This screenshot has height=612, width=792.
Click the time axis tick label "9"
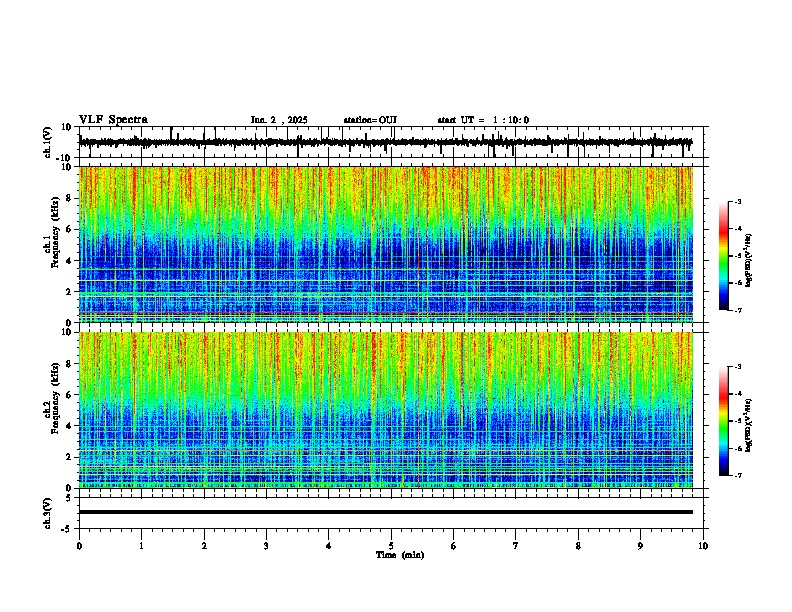click(640, 546)
